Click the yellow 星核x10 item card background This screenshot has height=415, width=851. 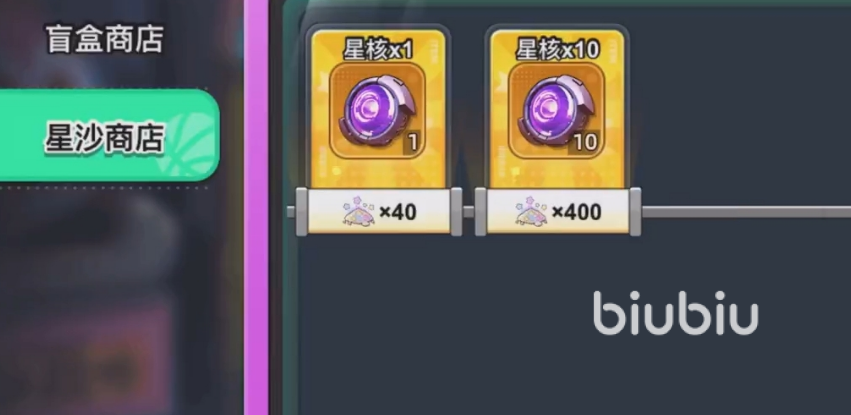click(557, 108)
